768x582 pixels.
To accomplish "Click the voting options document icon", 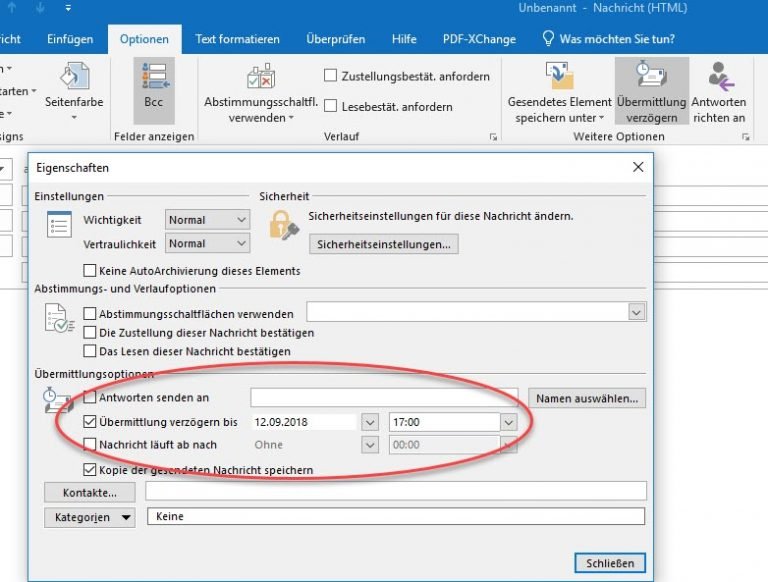I will click(59, 318).
